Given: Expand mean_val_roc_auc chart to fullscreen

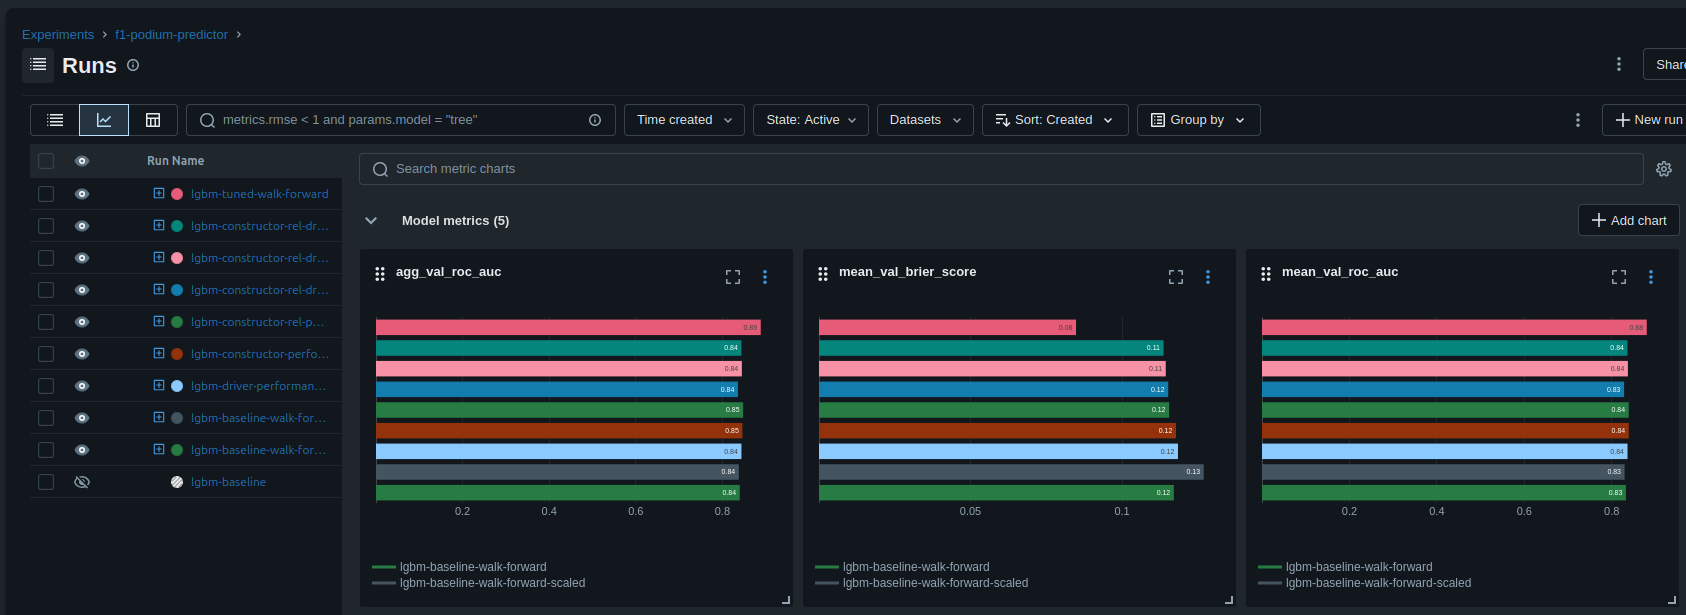Looking at the screenshot, I should 1619,277.
